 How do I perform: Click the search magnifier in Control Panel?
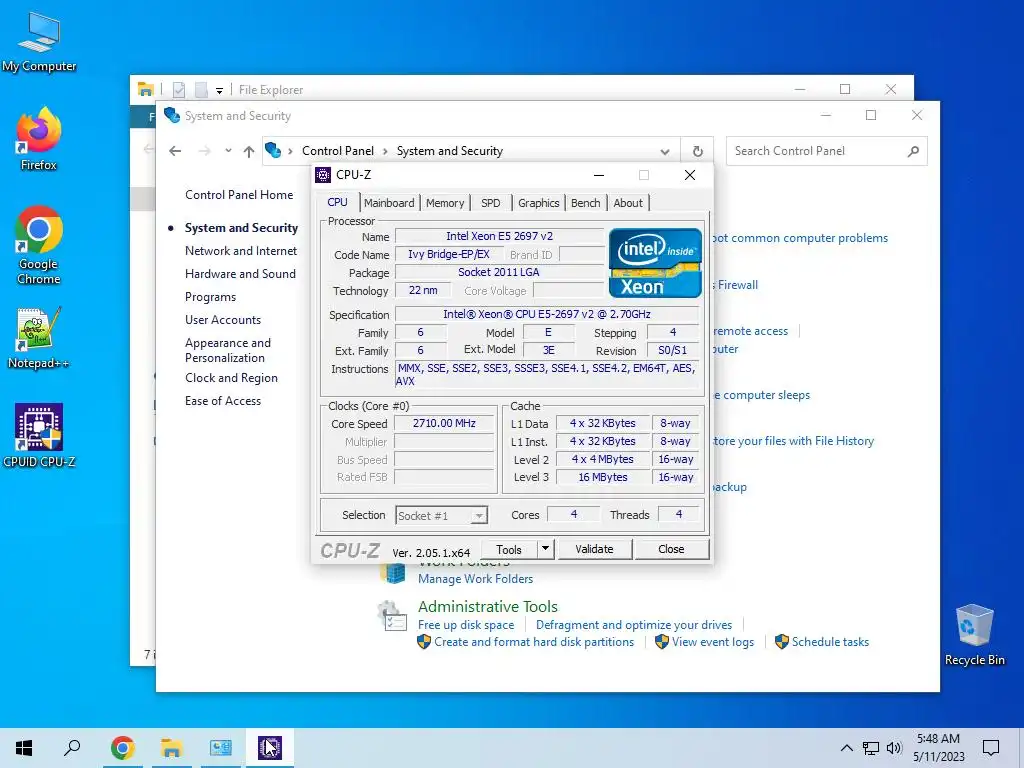[x=914, y=152]
